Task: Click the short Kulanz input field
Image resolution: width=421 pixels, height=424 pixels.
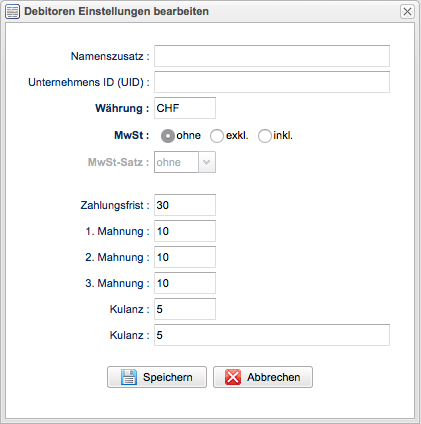Action: click(185, 309)
